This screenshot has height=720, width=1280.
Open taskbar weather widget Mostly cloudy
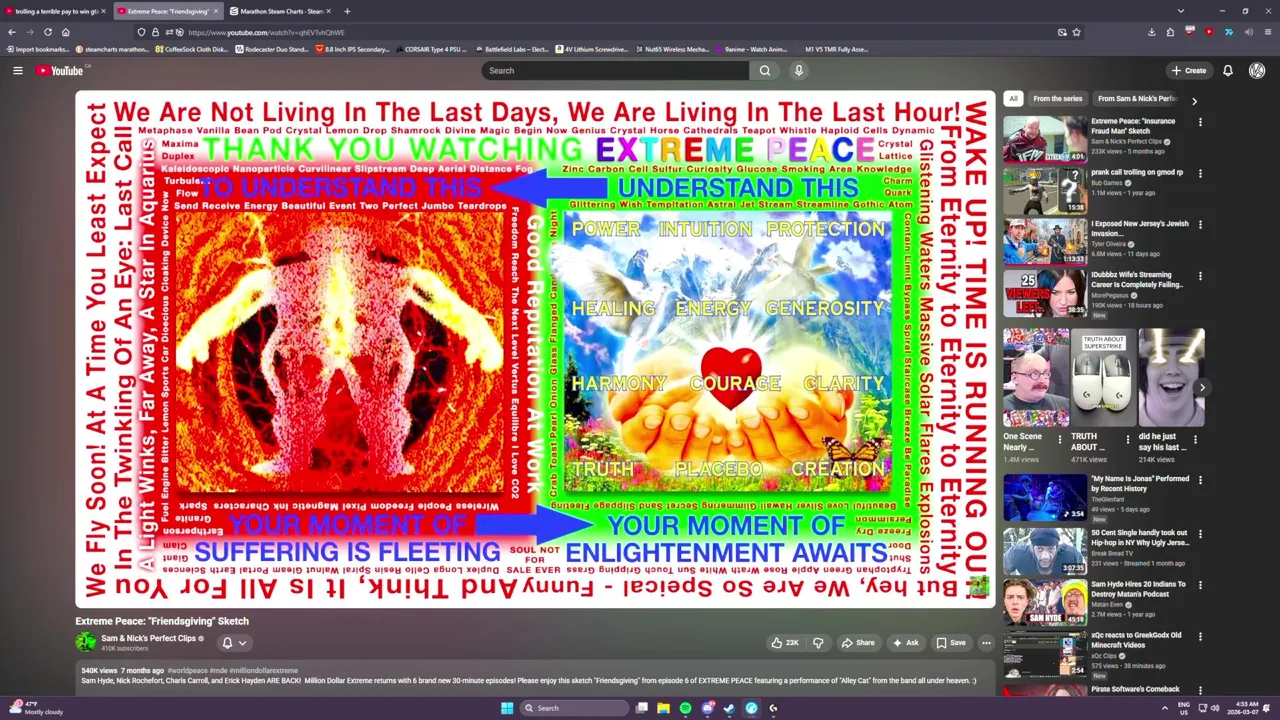click(x=34, y=708)
